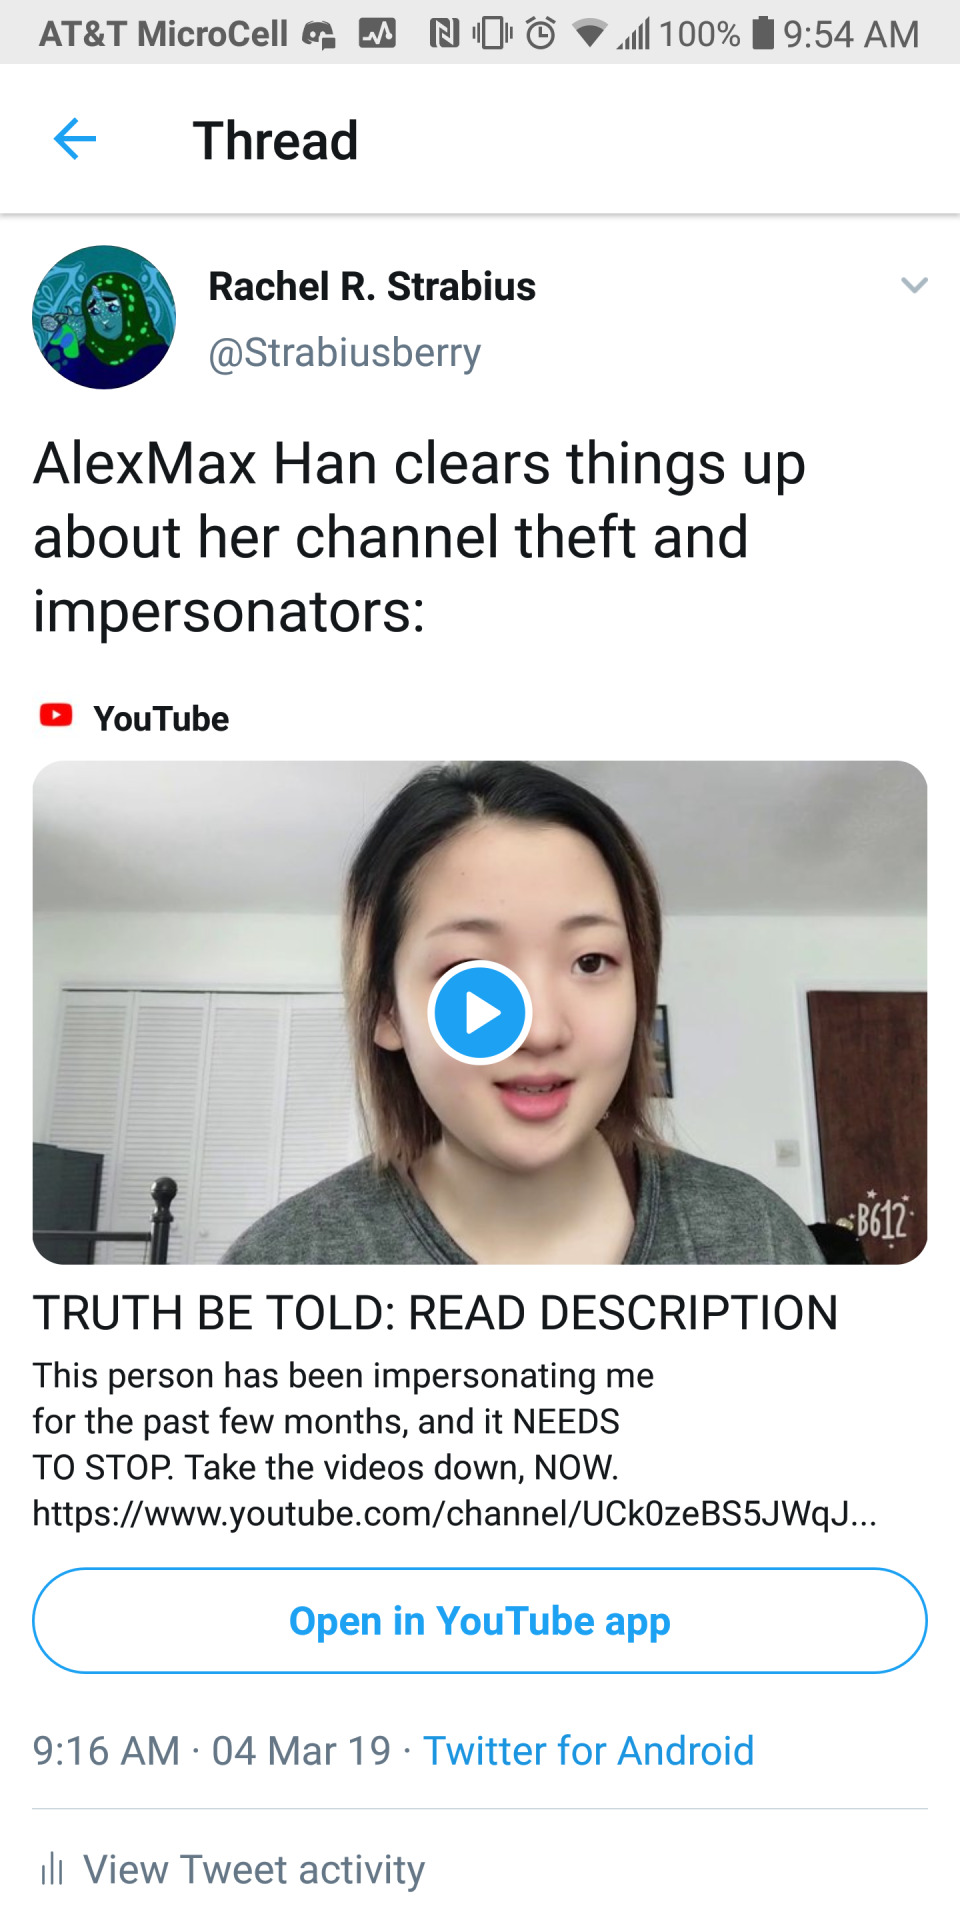Open the View Tweet activity text
960x1920 pixels.
pyautogui.click(x=254, y=1869)
